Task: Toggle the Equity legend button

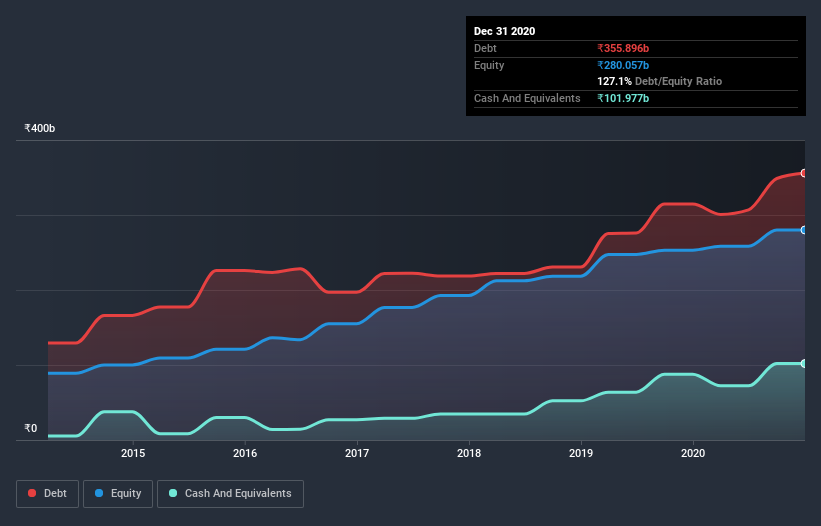Action: pos(118,494)
